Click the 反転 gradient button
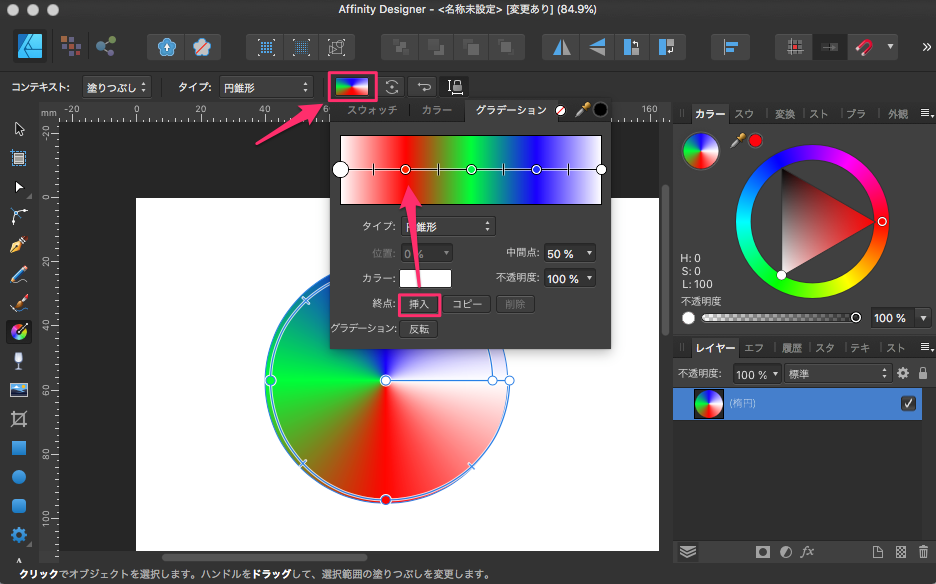This screenshot has height=584, width=936. [419, 329]
